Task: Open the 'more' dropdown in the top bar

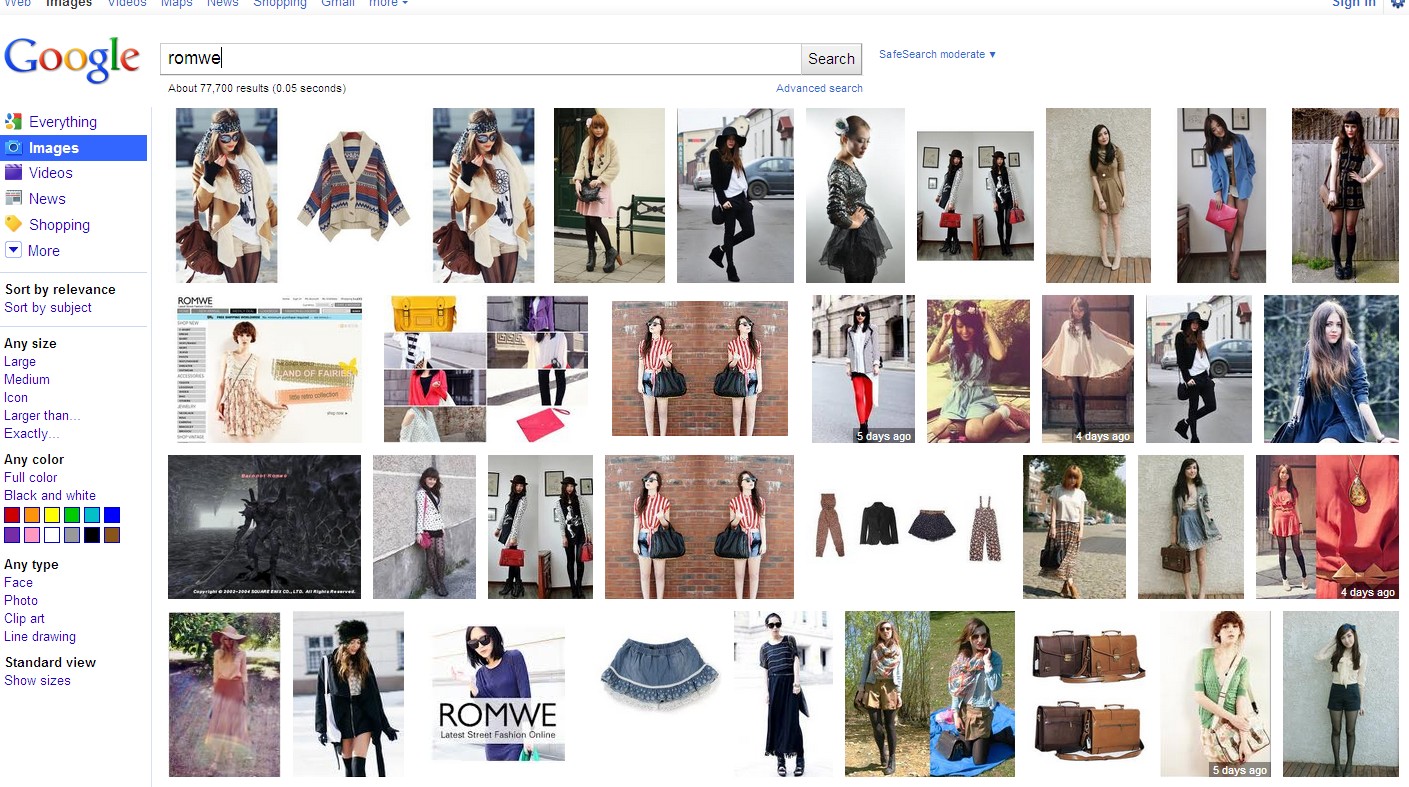Action: pyautogui.click(x=388, y=4)
